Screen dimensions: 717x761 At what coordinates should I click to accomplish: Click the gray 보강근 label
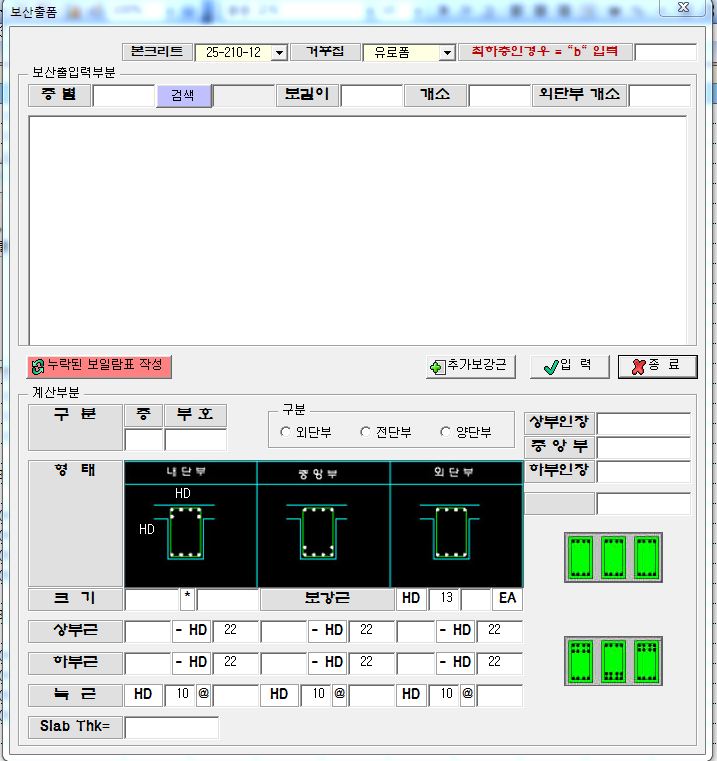pyautogui.click(x=327, y=598)
